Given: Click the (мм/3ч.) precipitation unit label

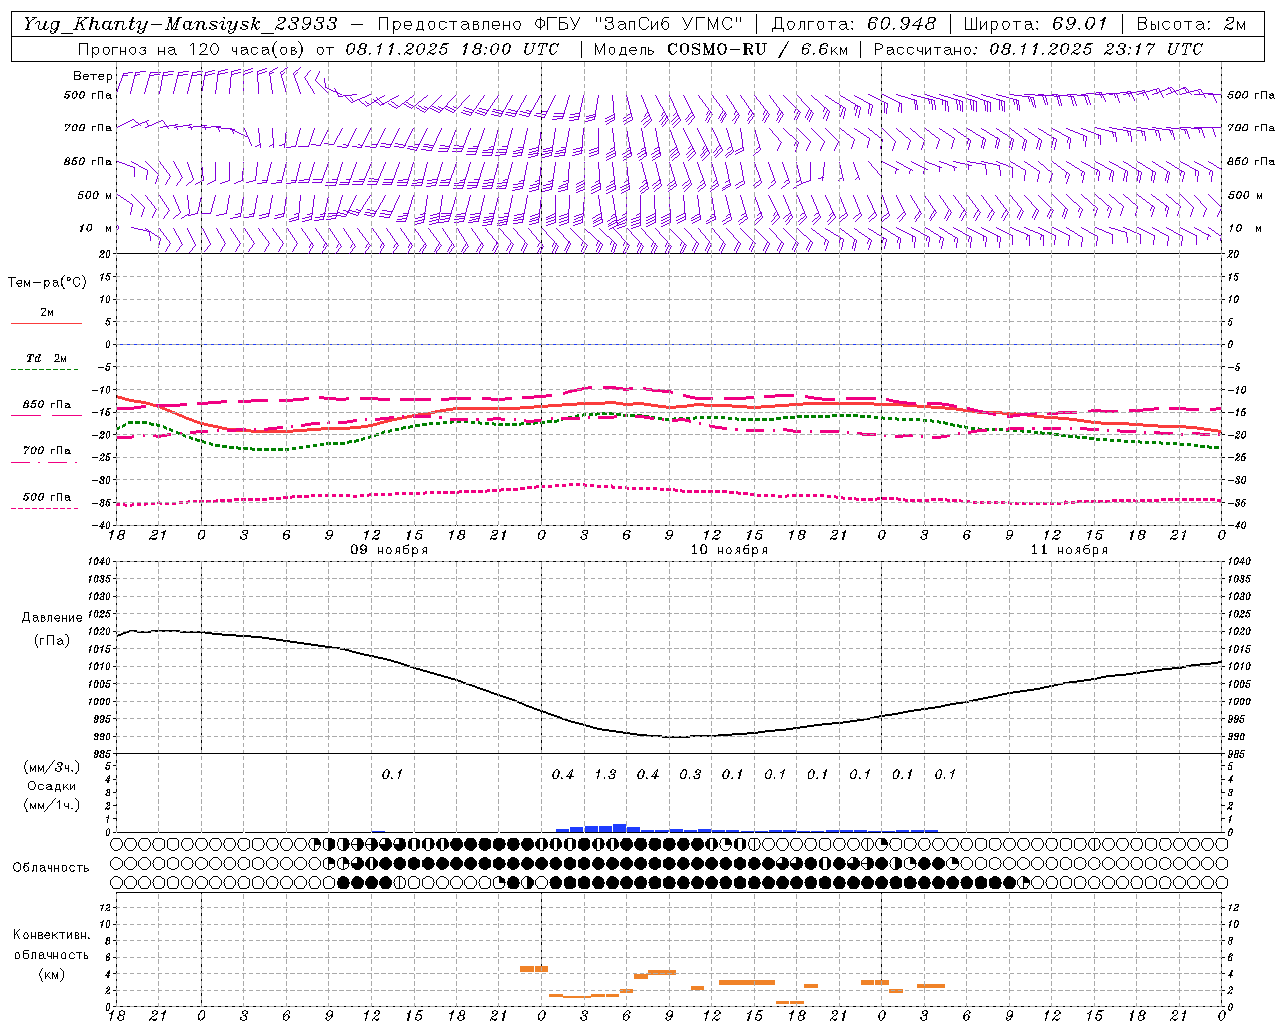Looking at the screenshot, I should pyautogui.click(x=52, y=767).
